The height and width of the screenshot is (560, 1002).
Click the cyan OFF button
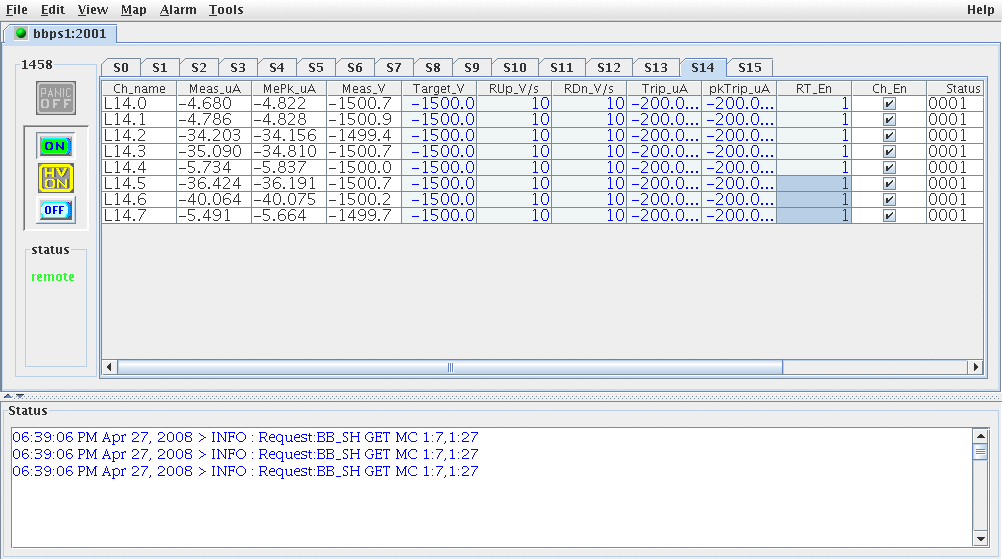click(x=55, y=210)
